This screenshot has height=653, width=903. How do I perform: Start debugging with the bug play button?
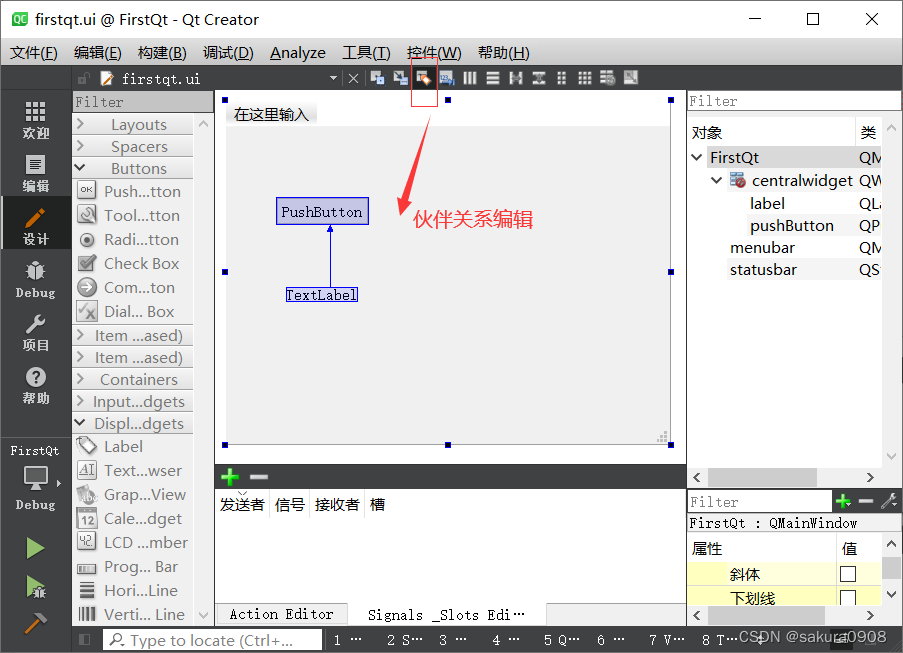point(35,586)
